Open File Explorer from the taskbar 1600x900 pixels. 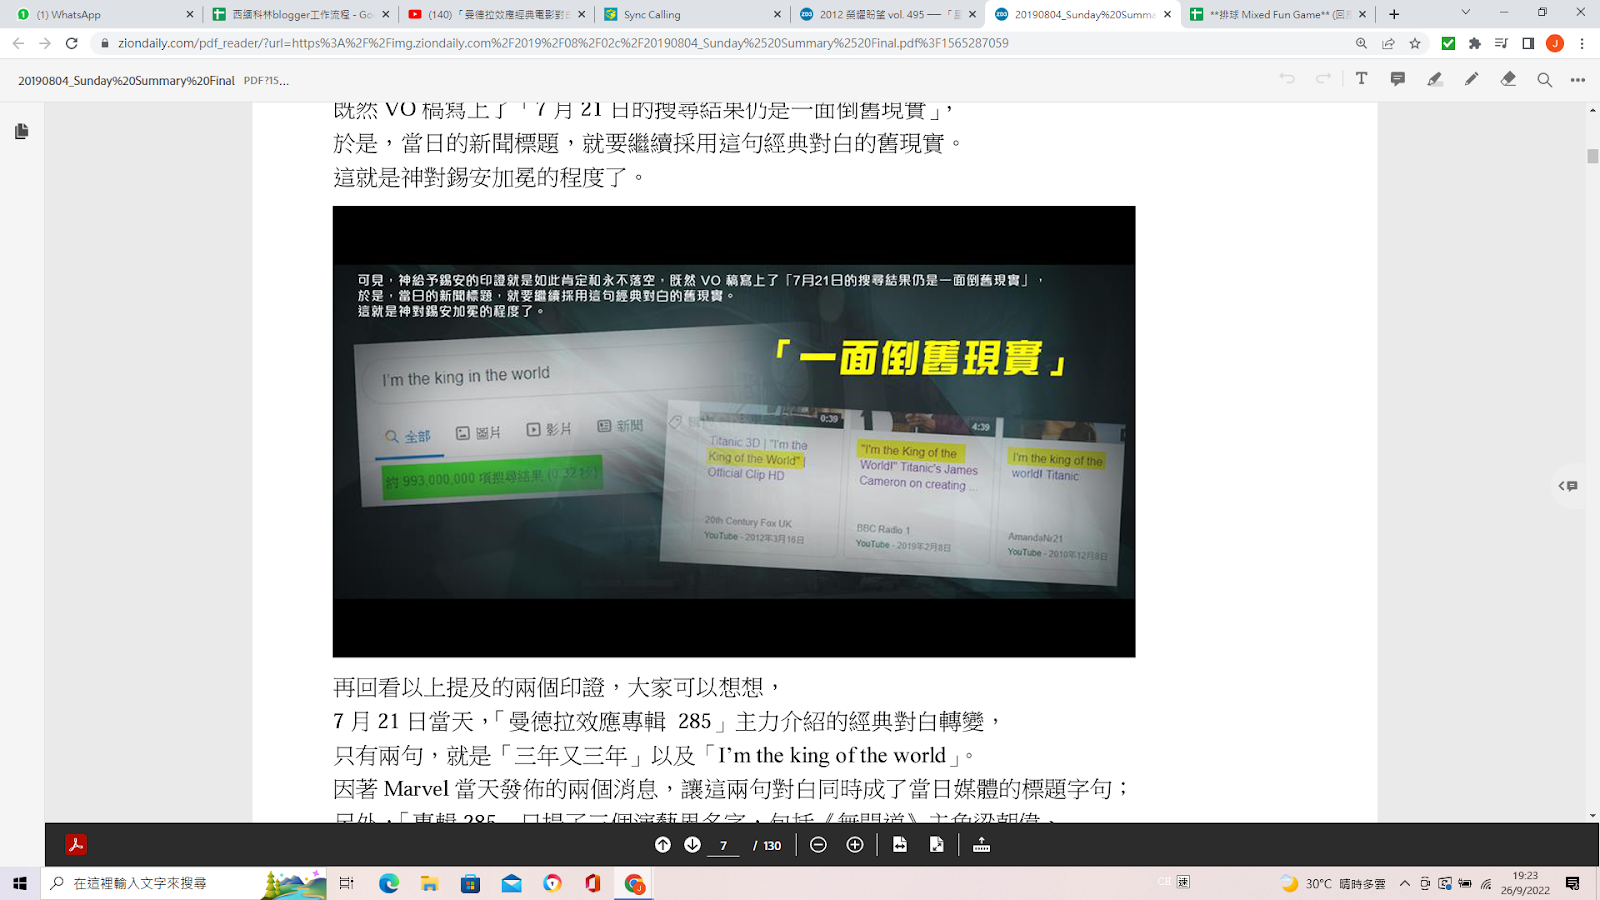tap(430, 883)
